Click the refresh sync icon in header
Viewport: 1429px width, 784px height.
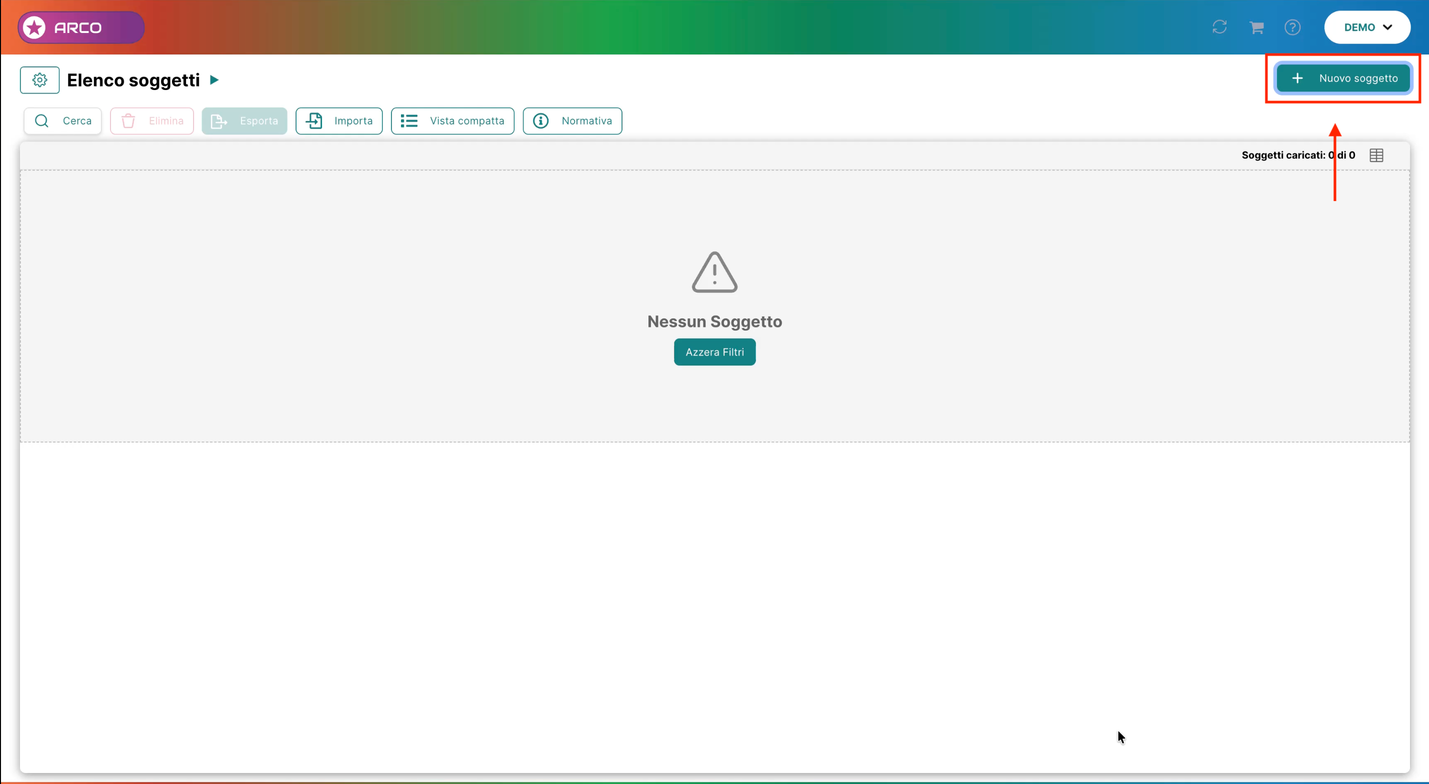click(1219, 27)
